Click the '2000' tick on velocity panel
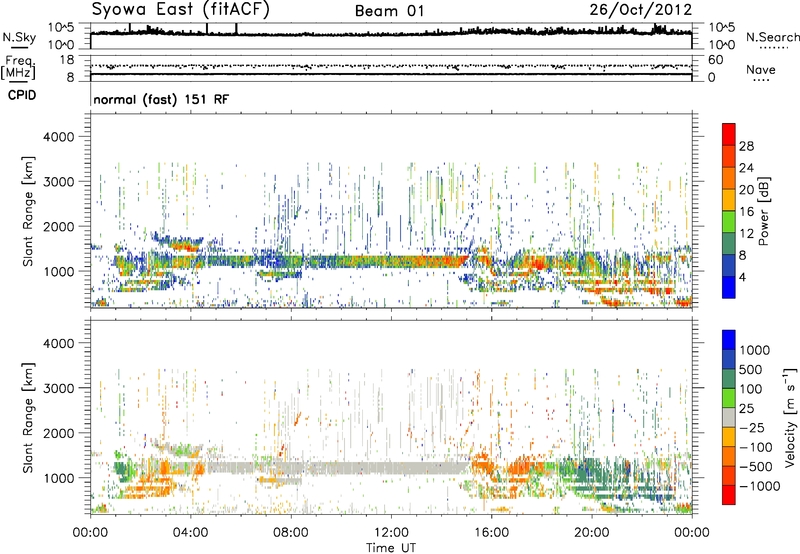Image resolution: width=800 pixels, height=554 pixels. [x=58, y=433]
